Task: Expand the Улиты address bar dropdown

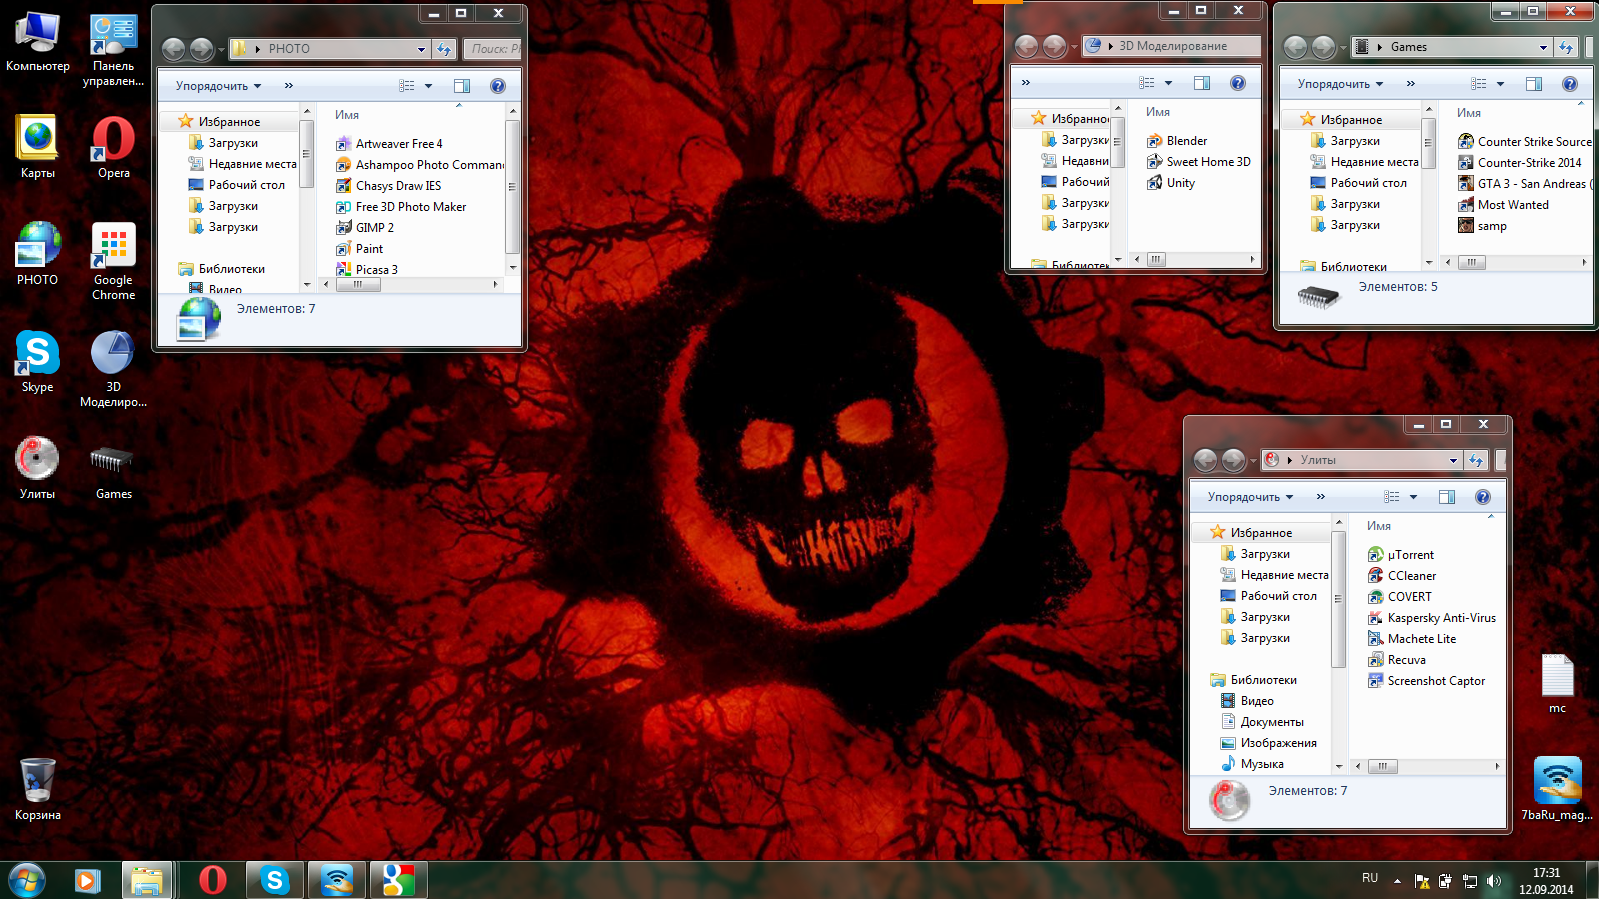Action: coord(1453,460)
